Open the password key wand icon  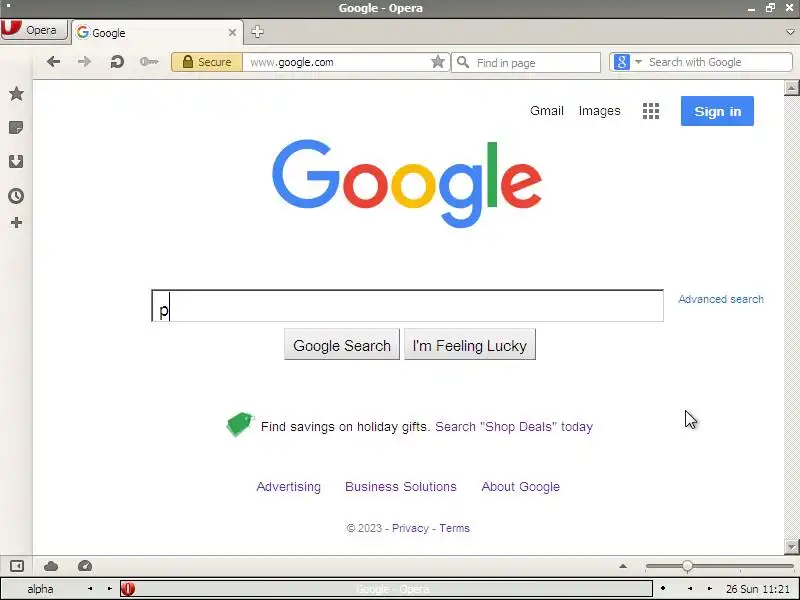(x=149, y=62)
